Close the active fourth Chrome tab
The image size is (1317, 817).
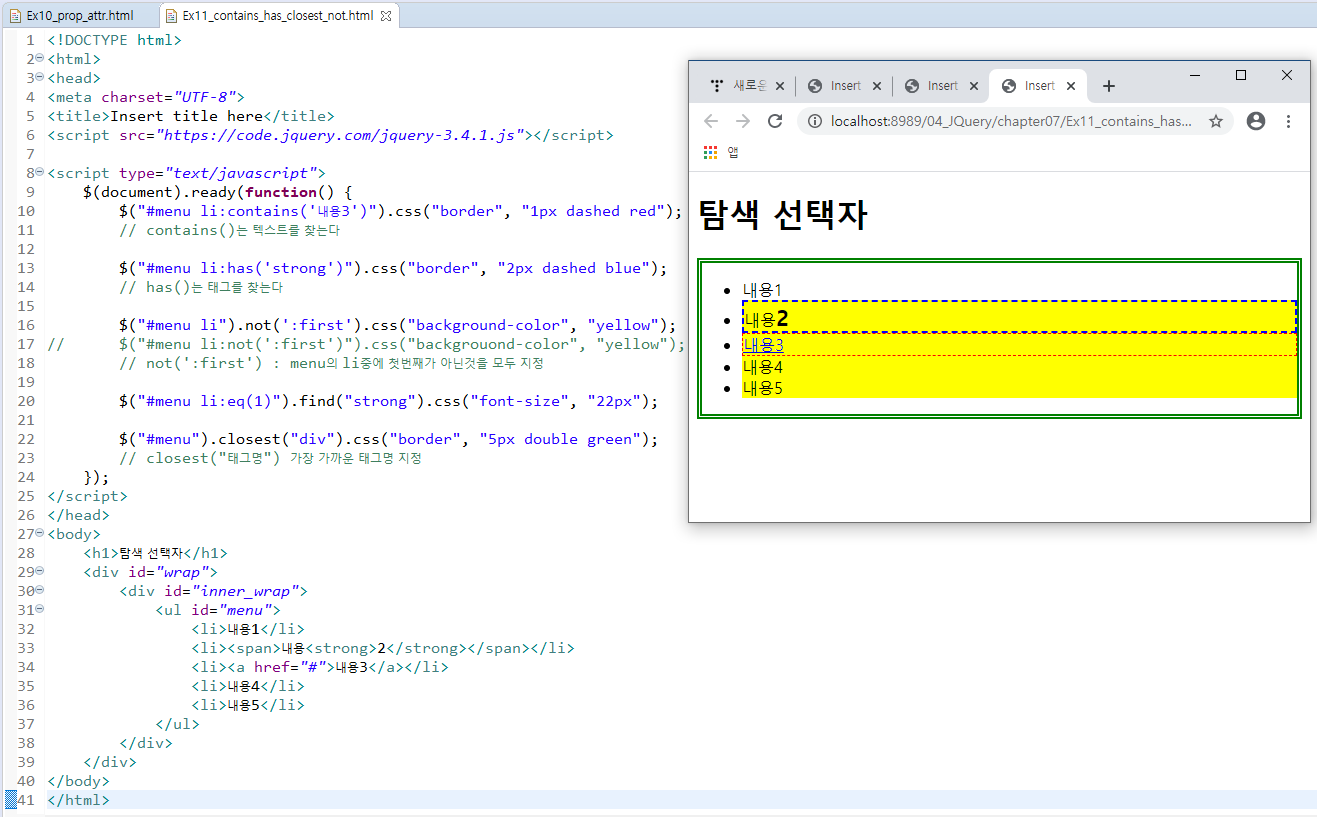point(1071,86)
